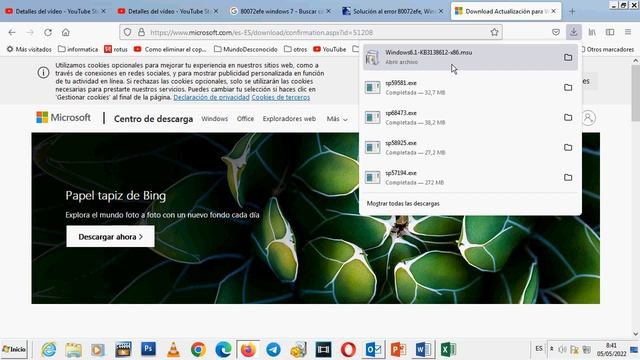Bookmark this page with the star
The width and height of the screenshot is (640, 360).
click(494, 32)
